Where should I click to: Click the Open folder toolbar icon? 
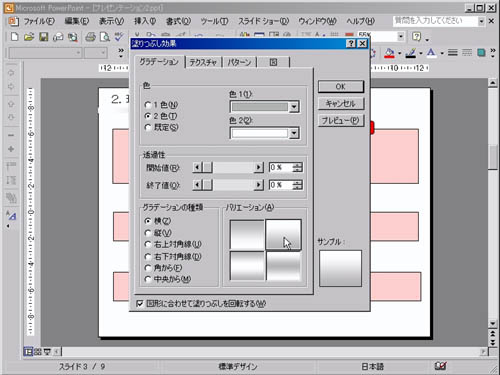29,37
